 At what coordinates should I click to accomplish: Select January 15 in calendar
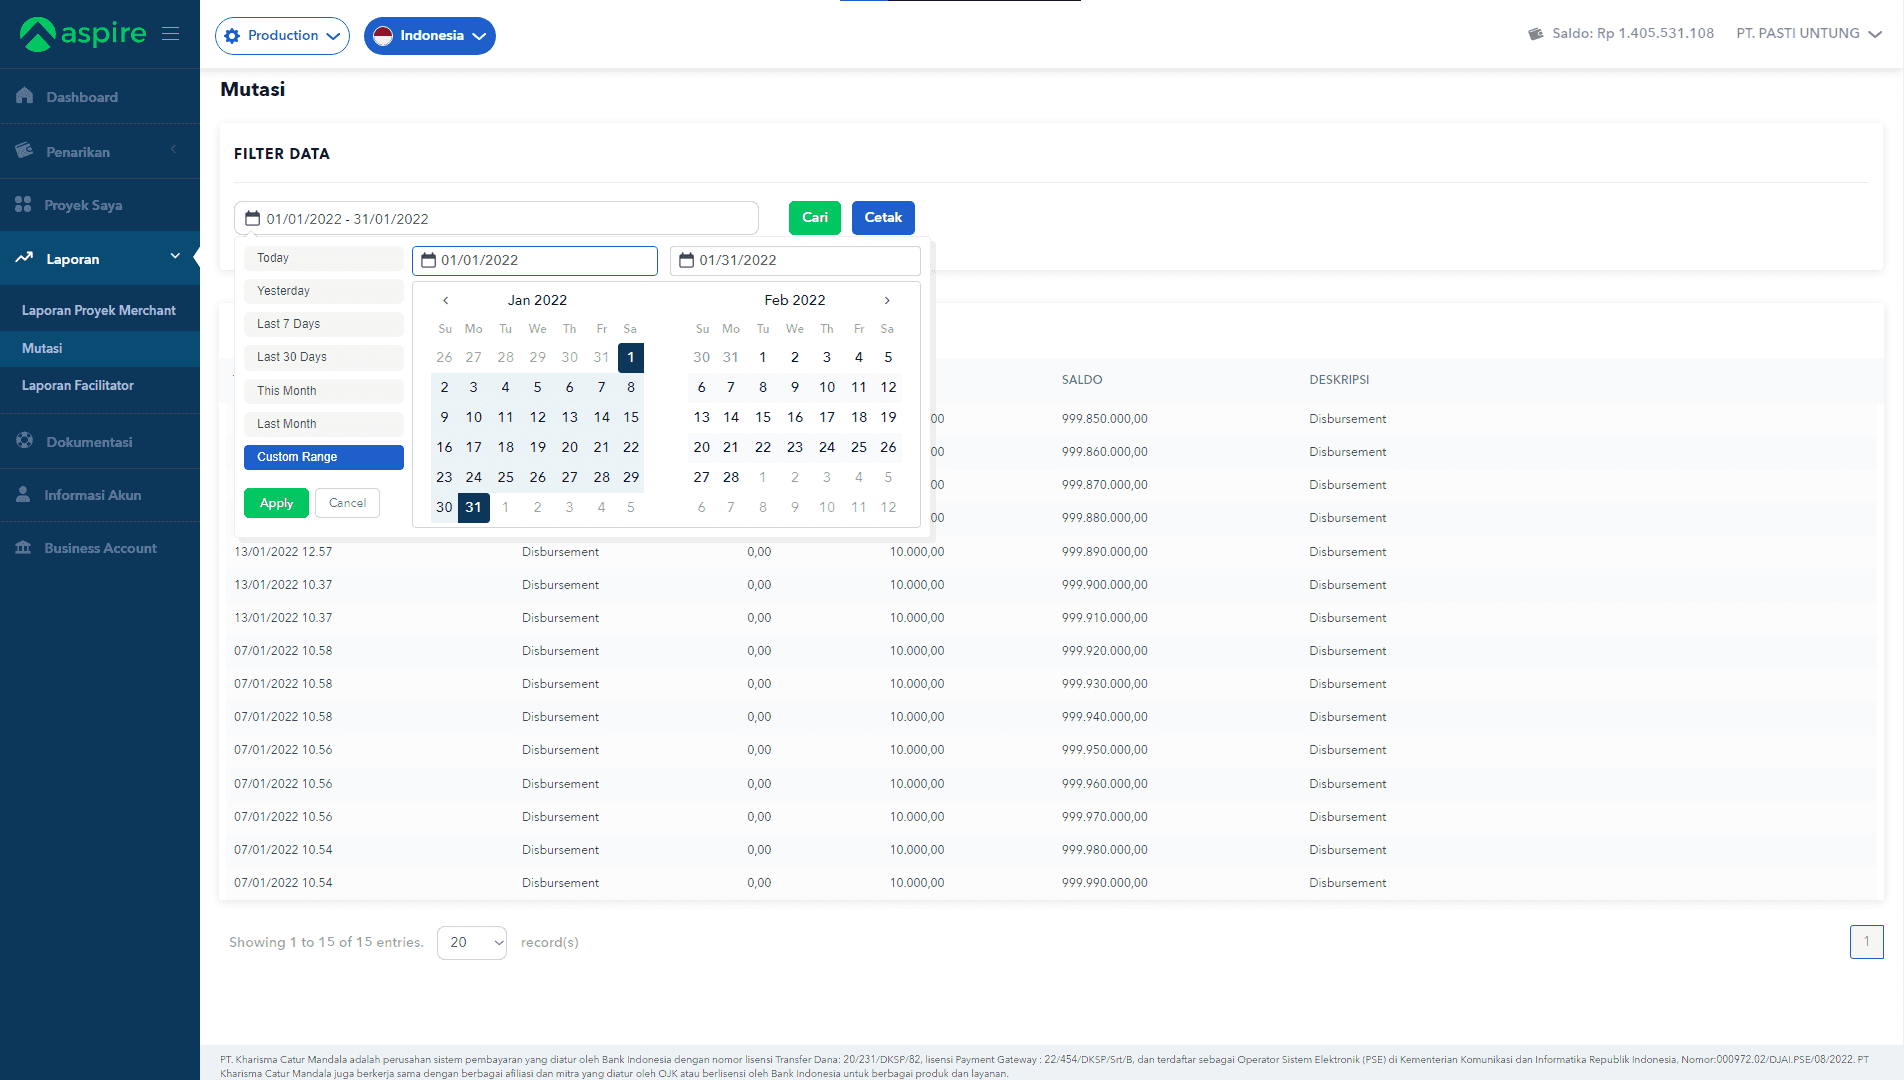tap(631, 417)
